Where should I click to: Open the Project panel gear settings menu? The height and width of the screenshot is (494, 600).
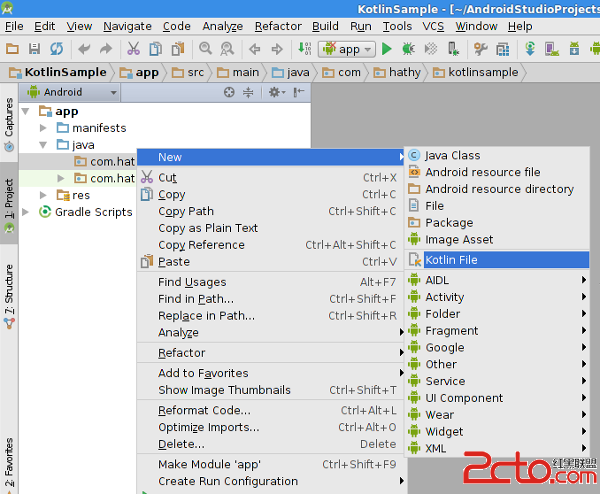277,92
